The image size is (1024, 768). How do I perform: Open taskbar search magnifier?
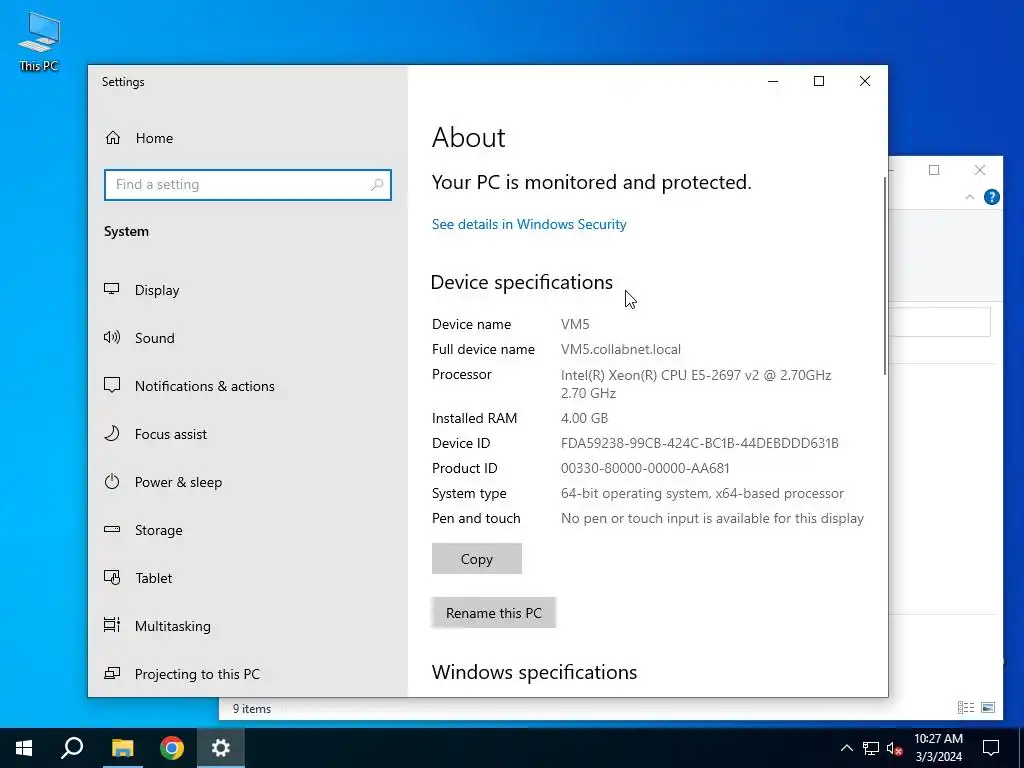tap(72, 748)
